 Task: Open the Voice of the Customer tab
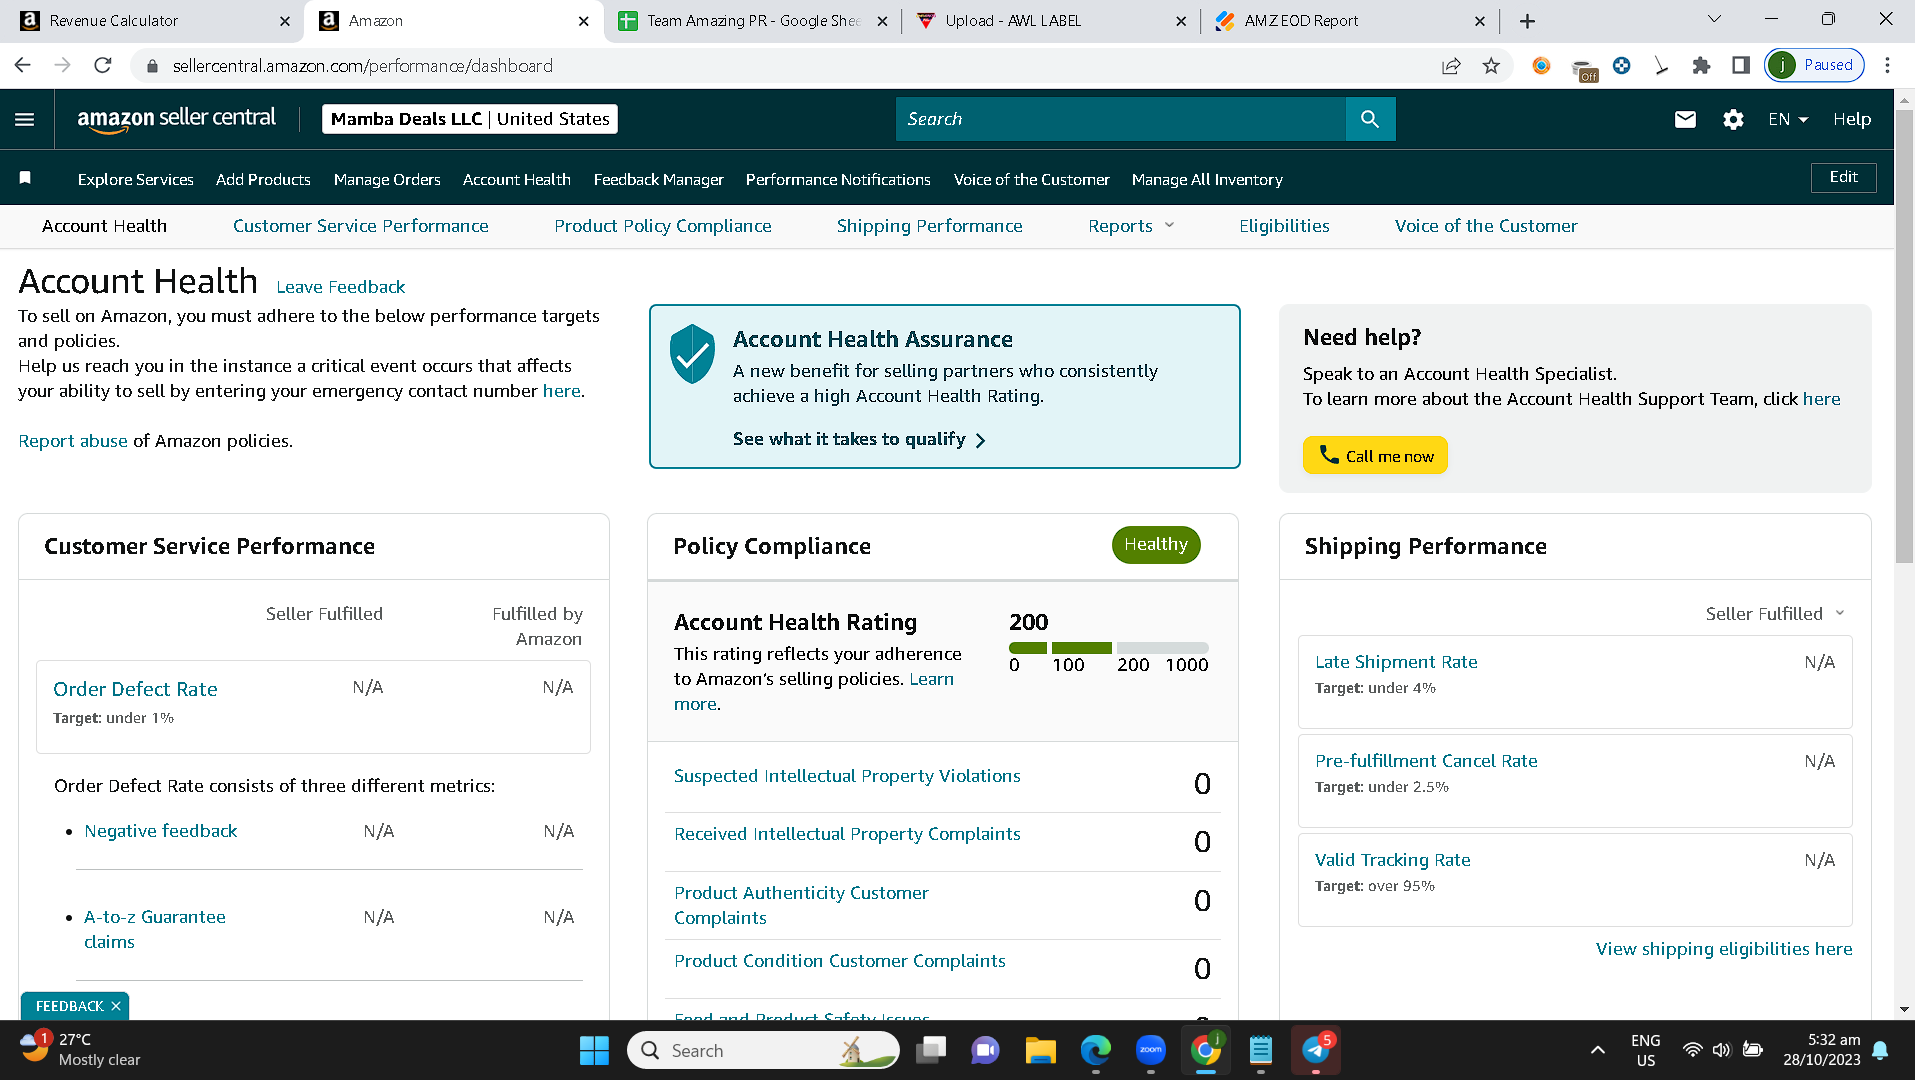(x=1486, y=226)
